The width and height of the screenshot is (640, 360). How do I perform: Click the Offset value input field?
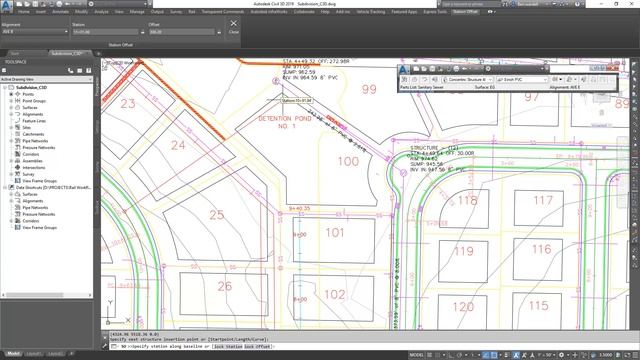point(182,32)
